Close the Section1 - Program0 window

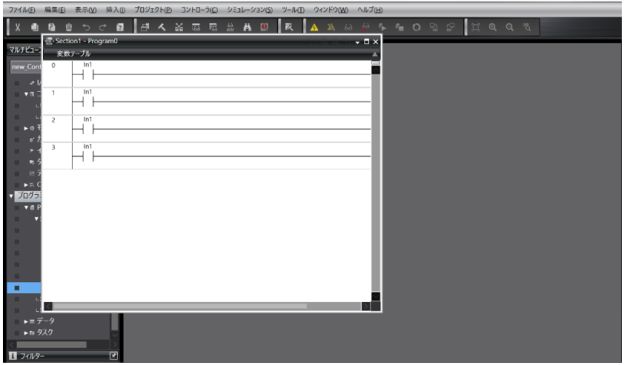click(375, 42)
